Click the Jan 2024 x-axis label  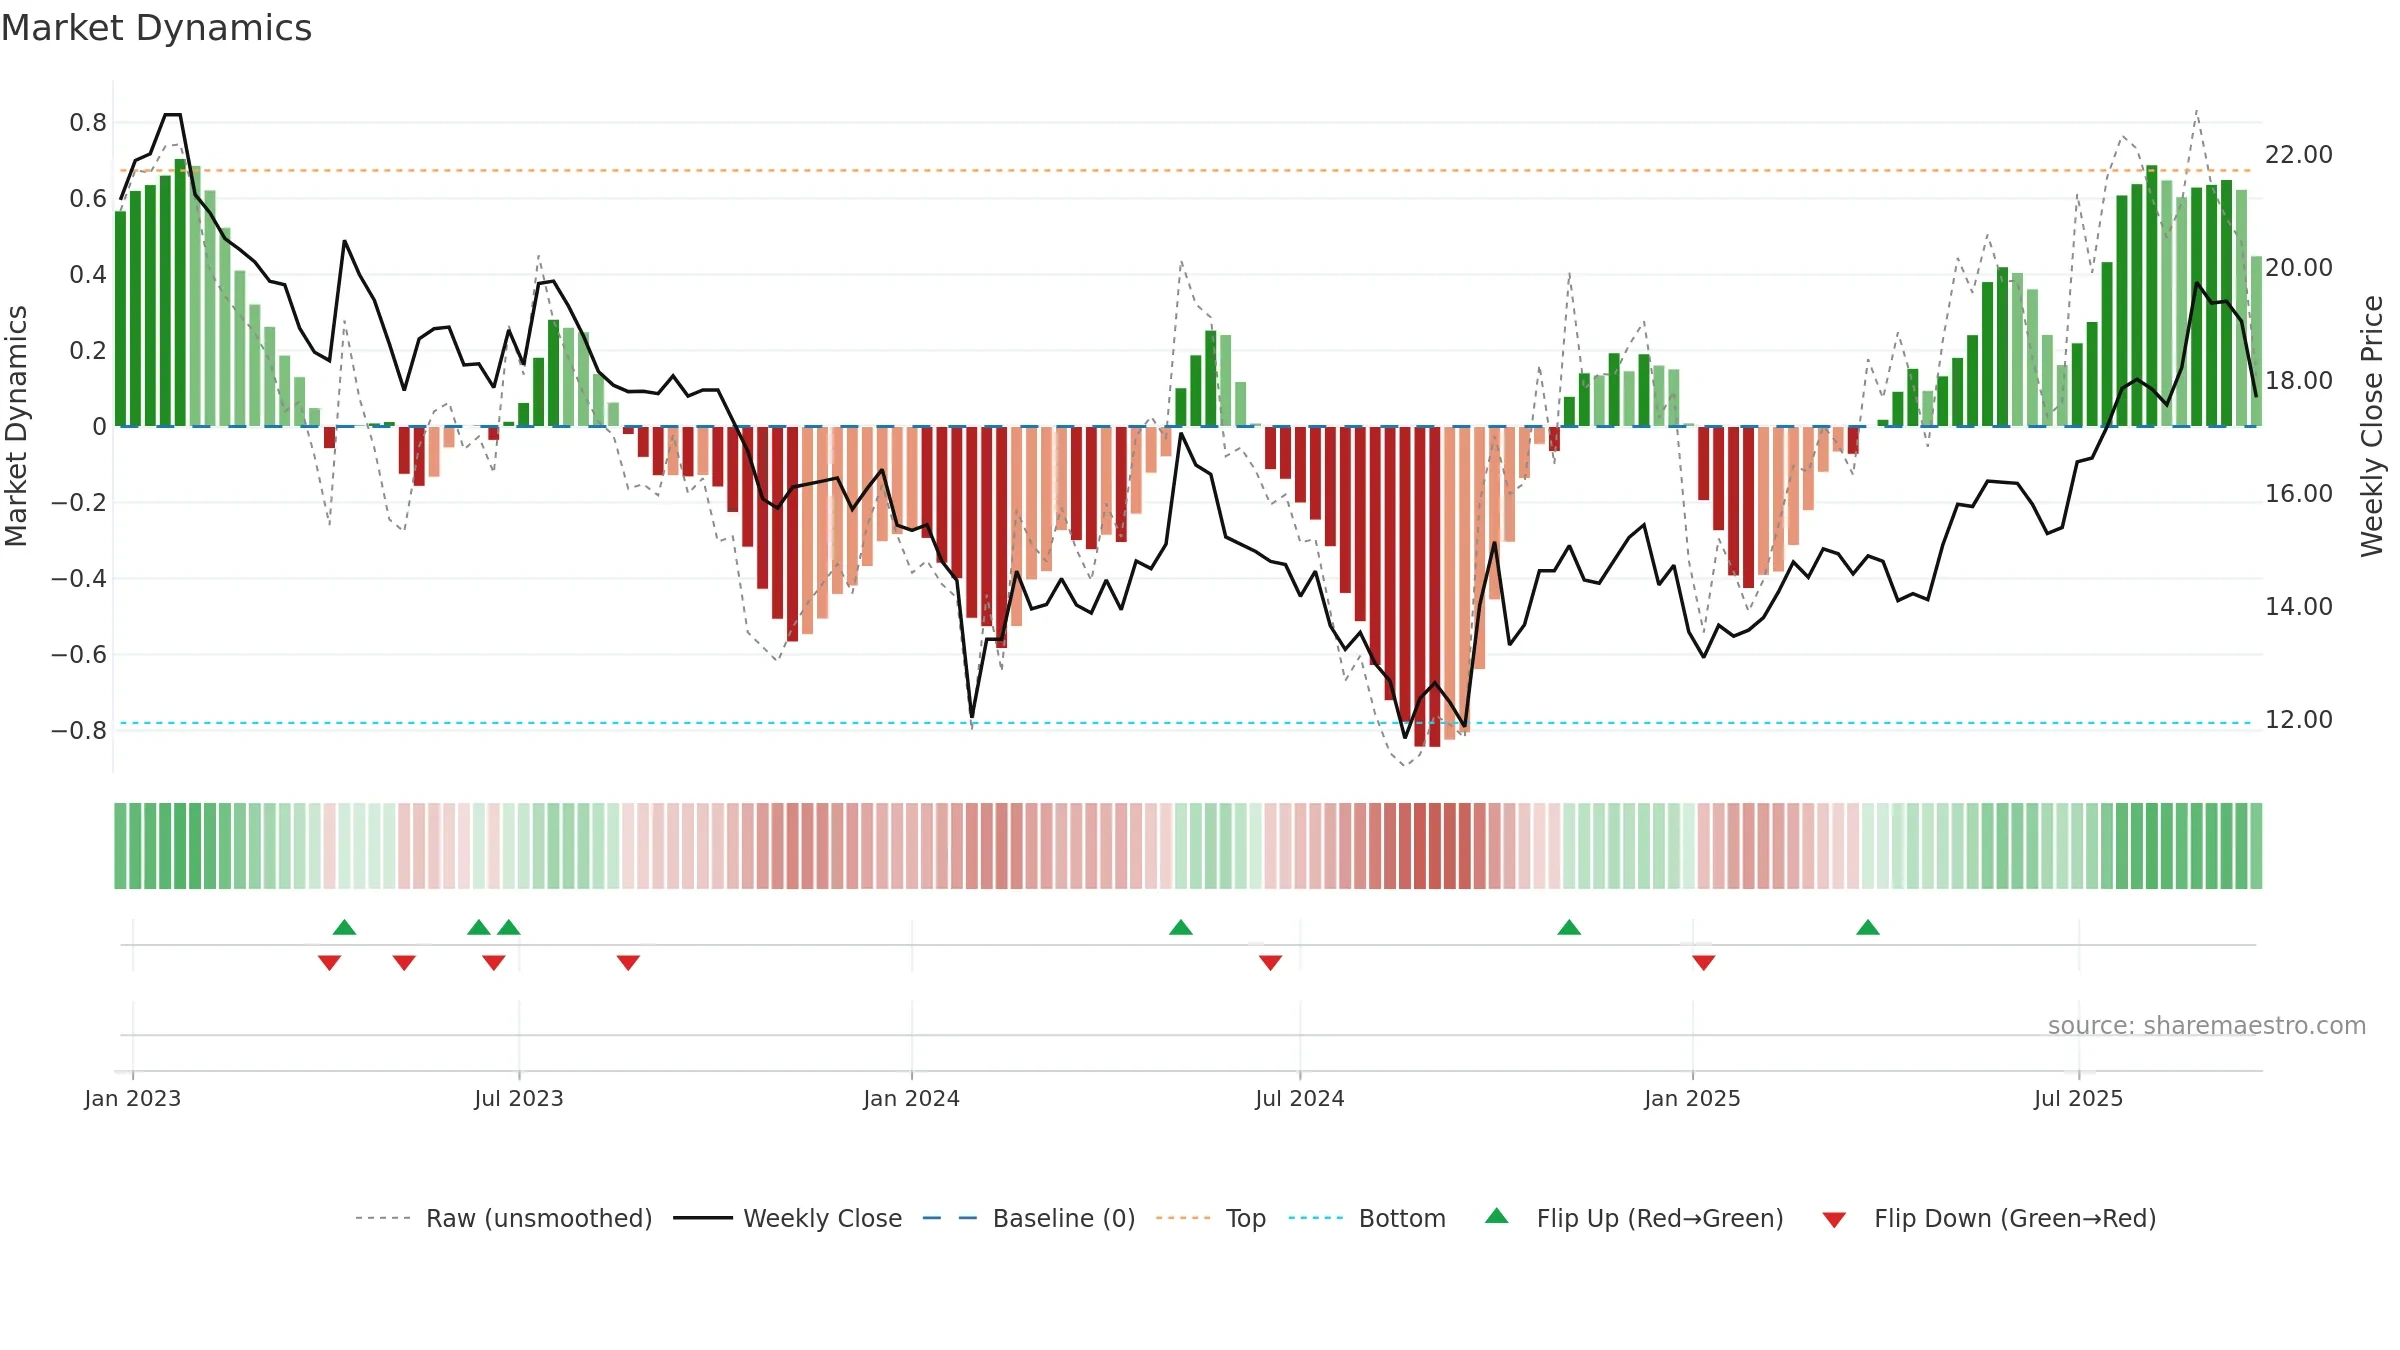click(x=912, y=1098)
